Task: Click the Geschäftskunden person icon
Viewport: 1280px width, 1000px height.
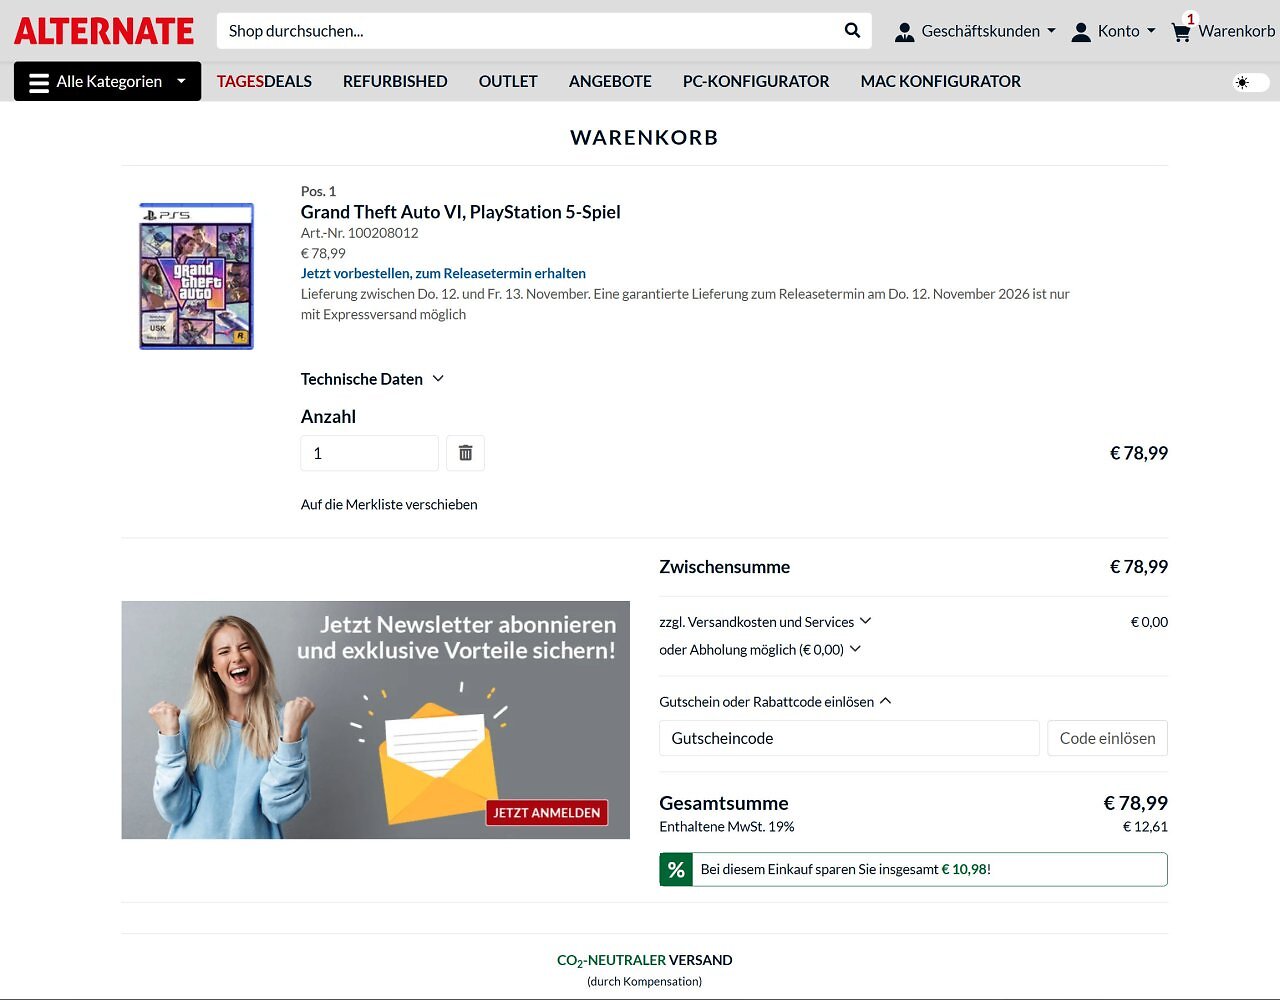Action: click(x=904, y=32)
